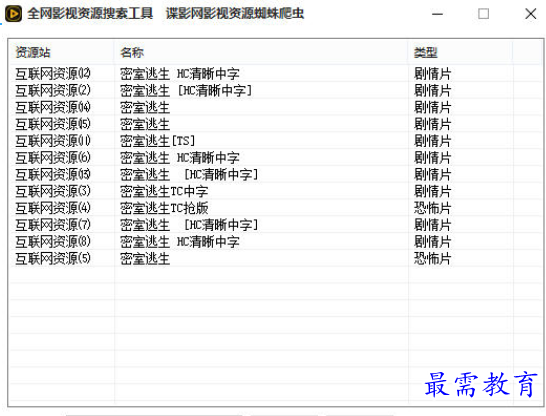Click name 密室逃生 in the 互联网资源(15) row
546x416 pixels.
point(145,124)
